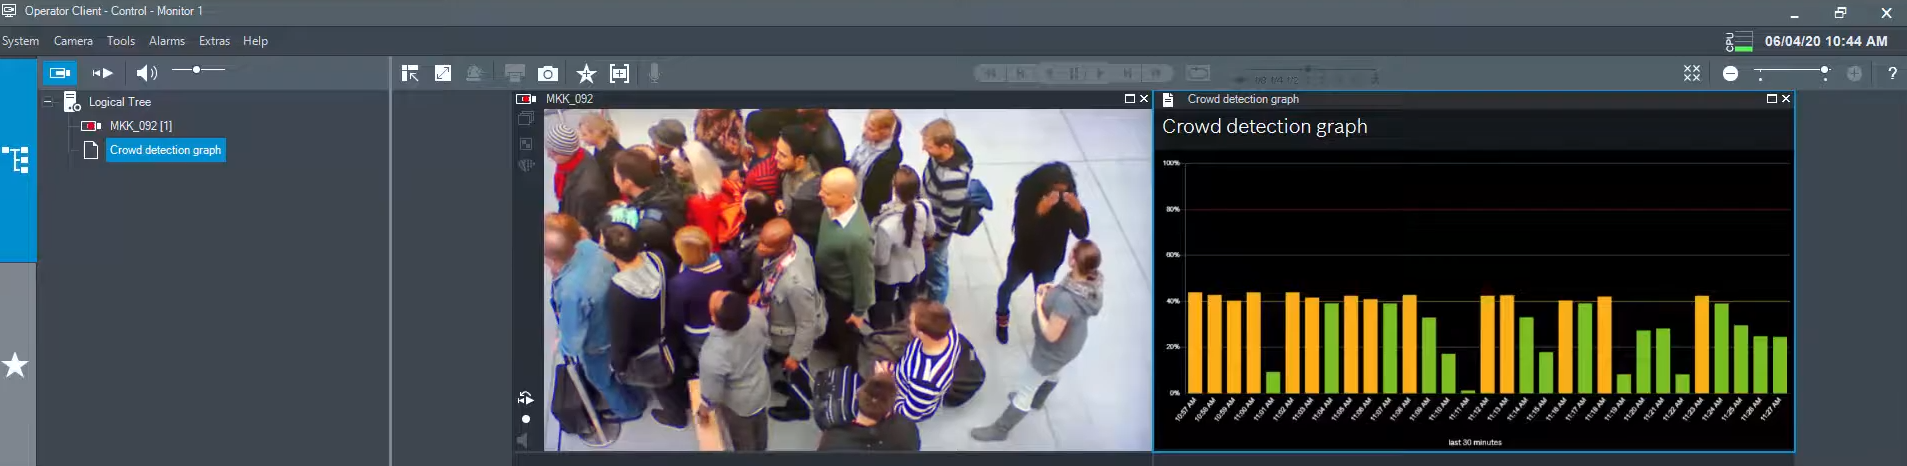Open the Help menu
Viewport: 1907px width, 466px height.
point(255,41)
